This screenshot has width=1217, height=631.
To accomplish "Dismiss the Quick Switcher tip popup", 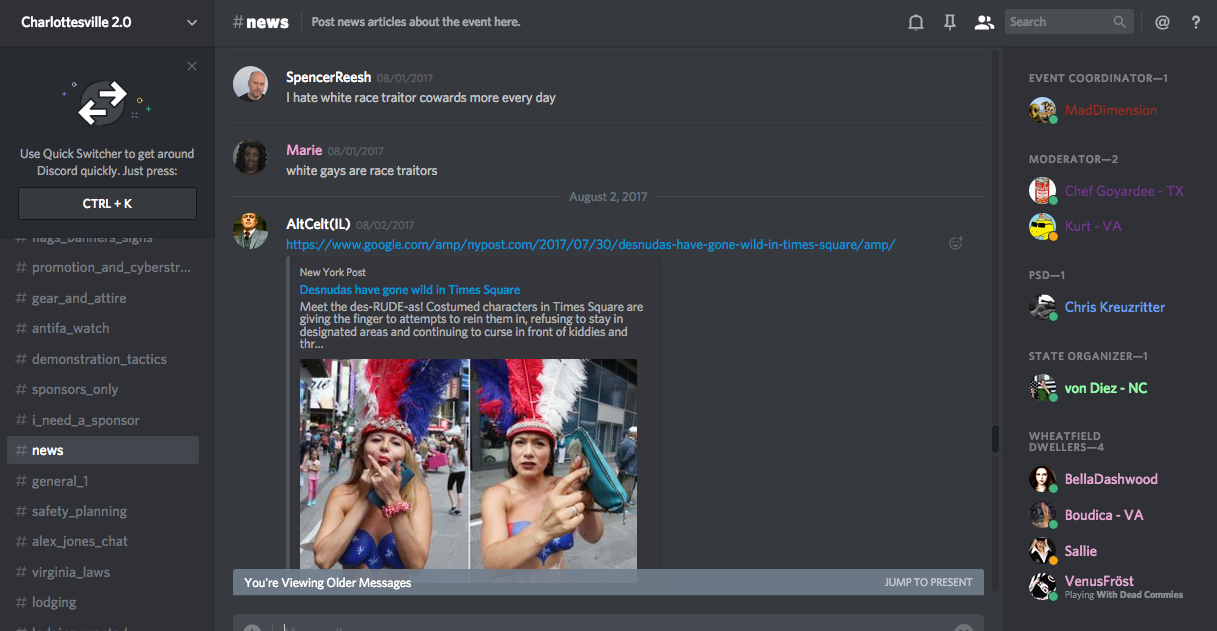I will tap(192, 66).
